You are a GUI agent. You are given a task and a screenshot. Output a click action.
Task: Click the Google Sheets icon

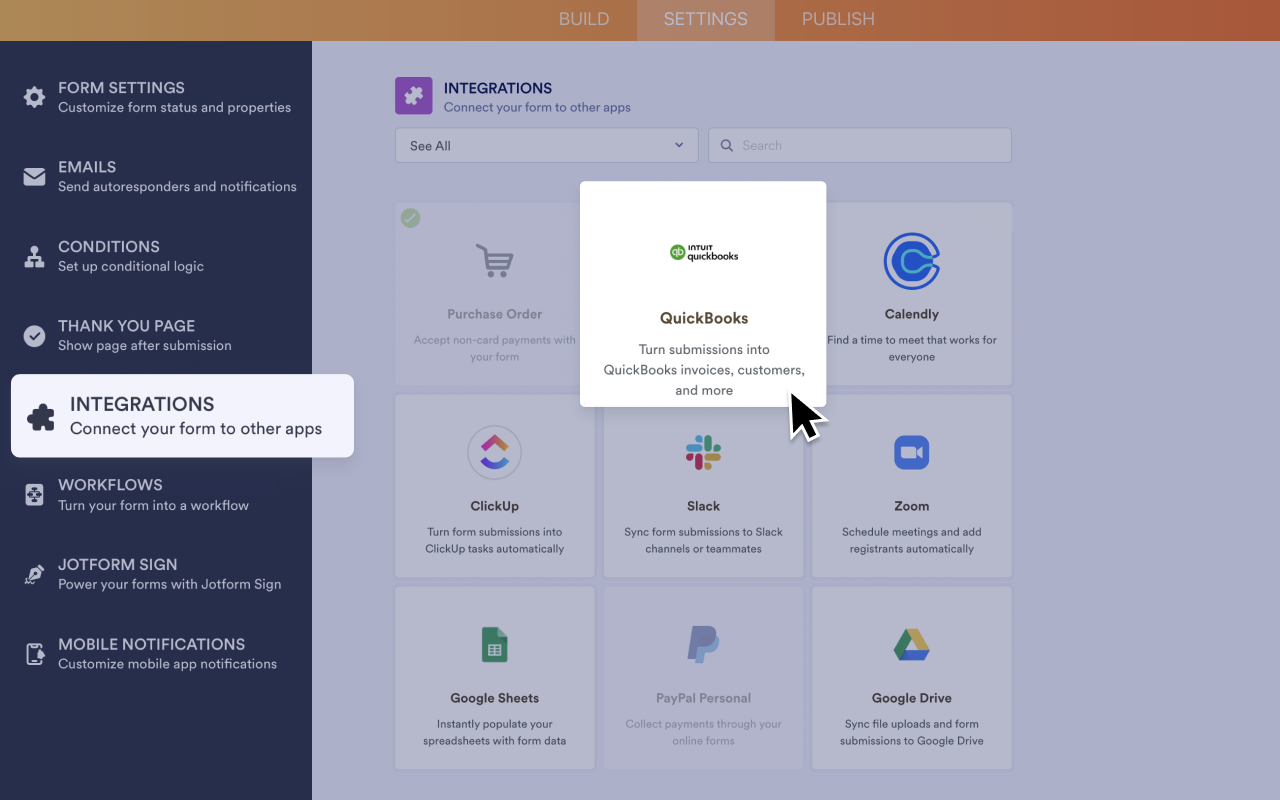tap(494, 644)
